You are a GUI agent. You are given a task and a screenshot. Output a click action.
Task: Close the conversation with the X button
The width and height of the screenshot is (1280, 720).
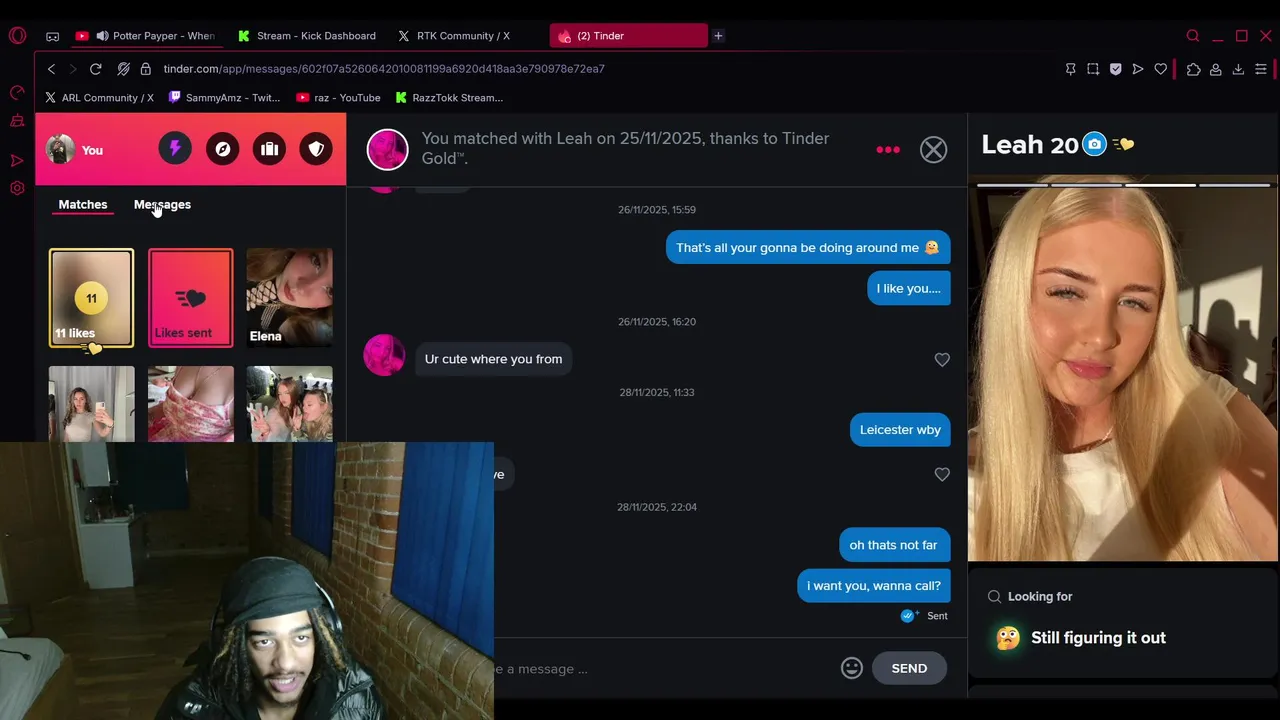[x=933, y=150]
